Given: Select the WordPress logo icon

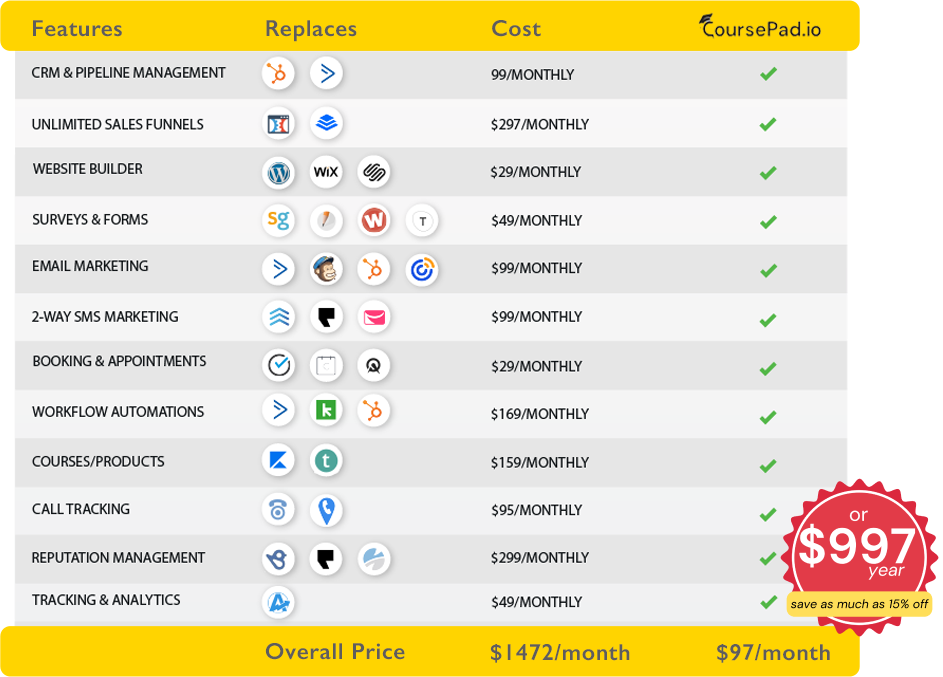Looking at the screenshot, I should (x=278, y=173).
